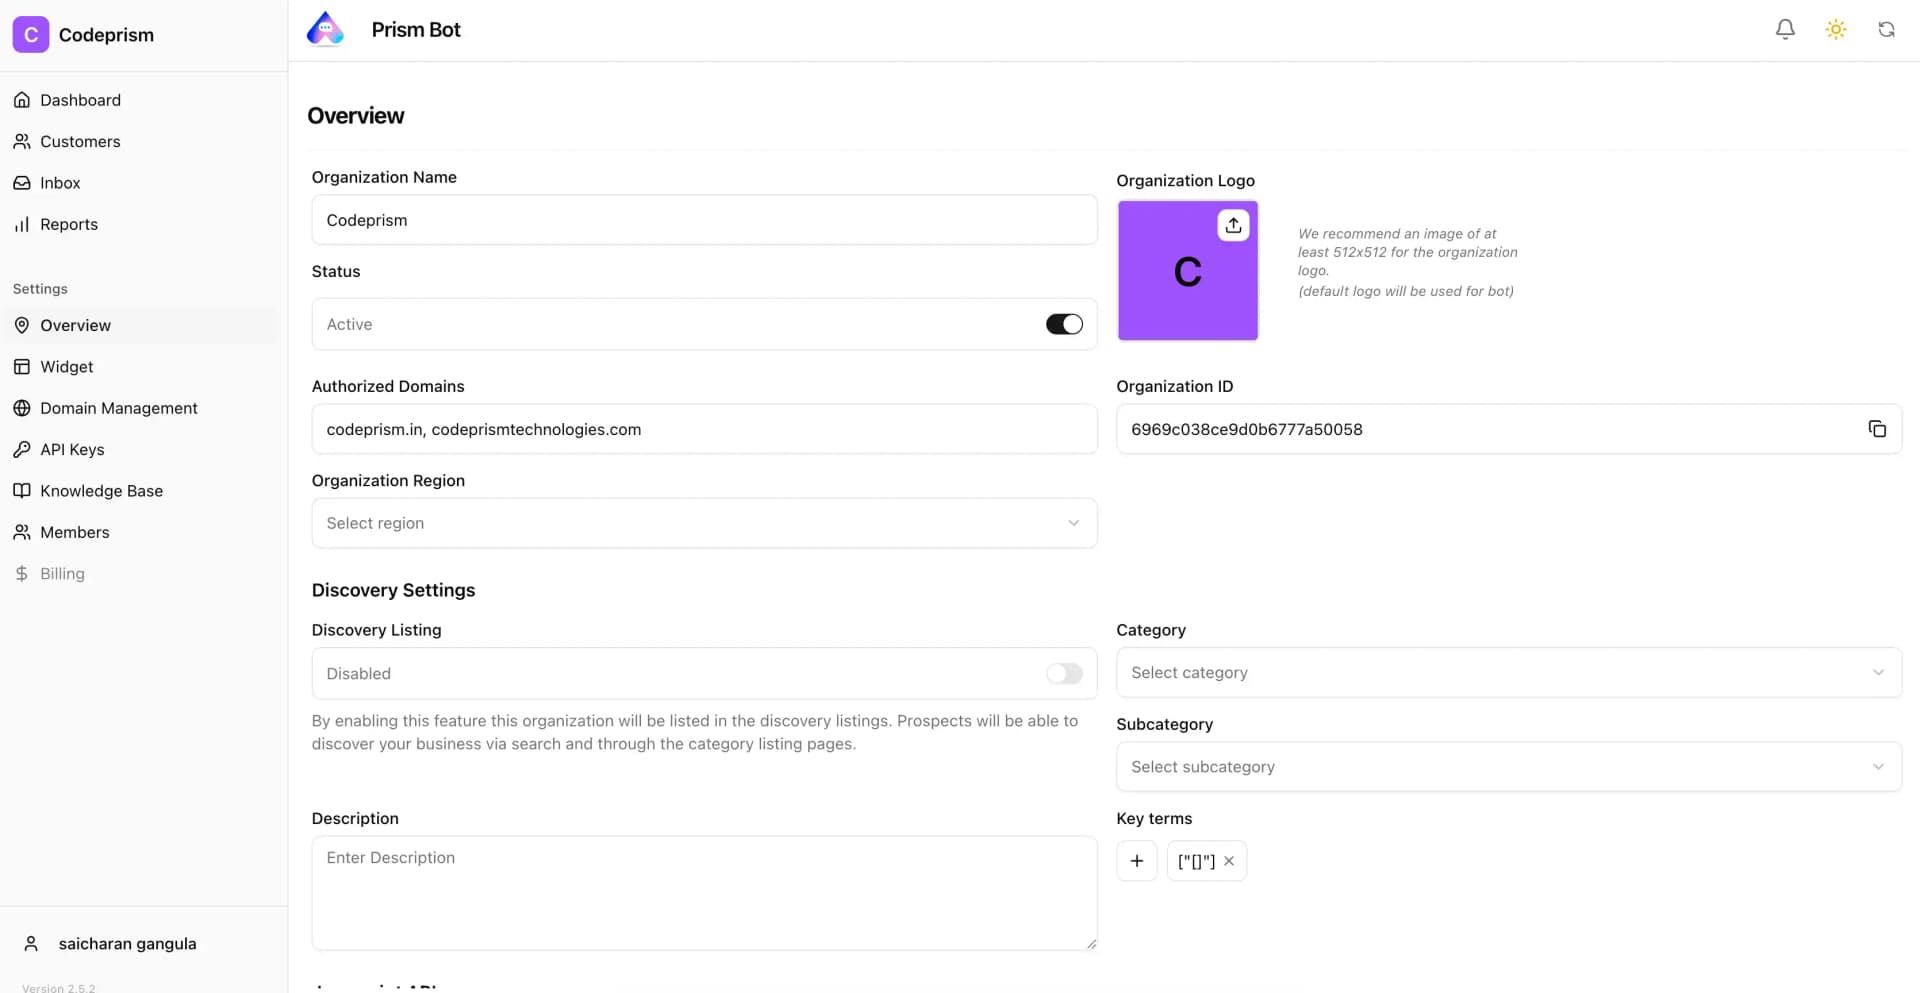Click the Enter Description text area
Screen dimensions: 1920x993
704,890
